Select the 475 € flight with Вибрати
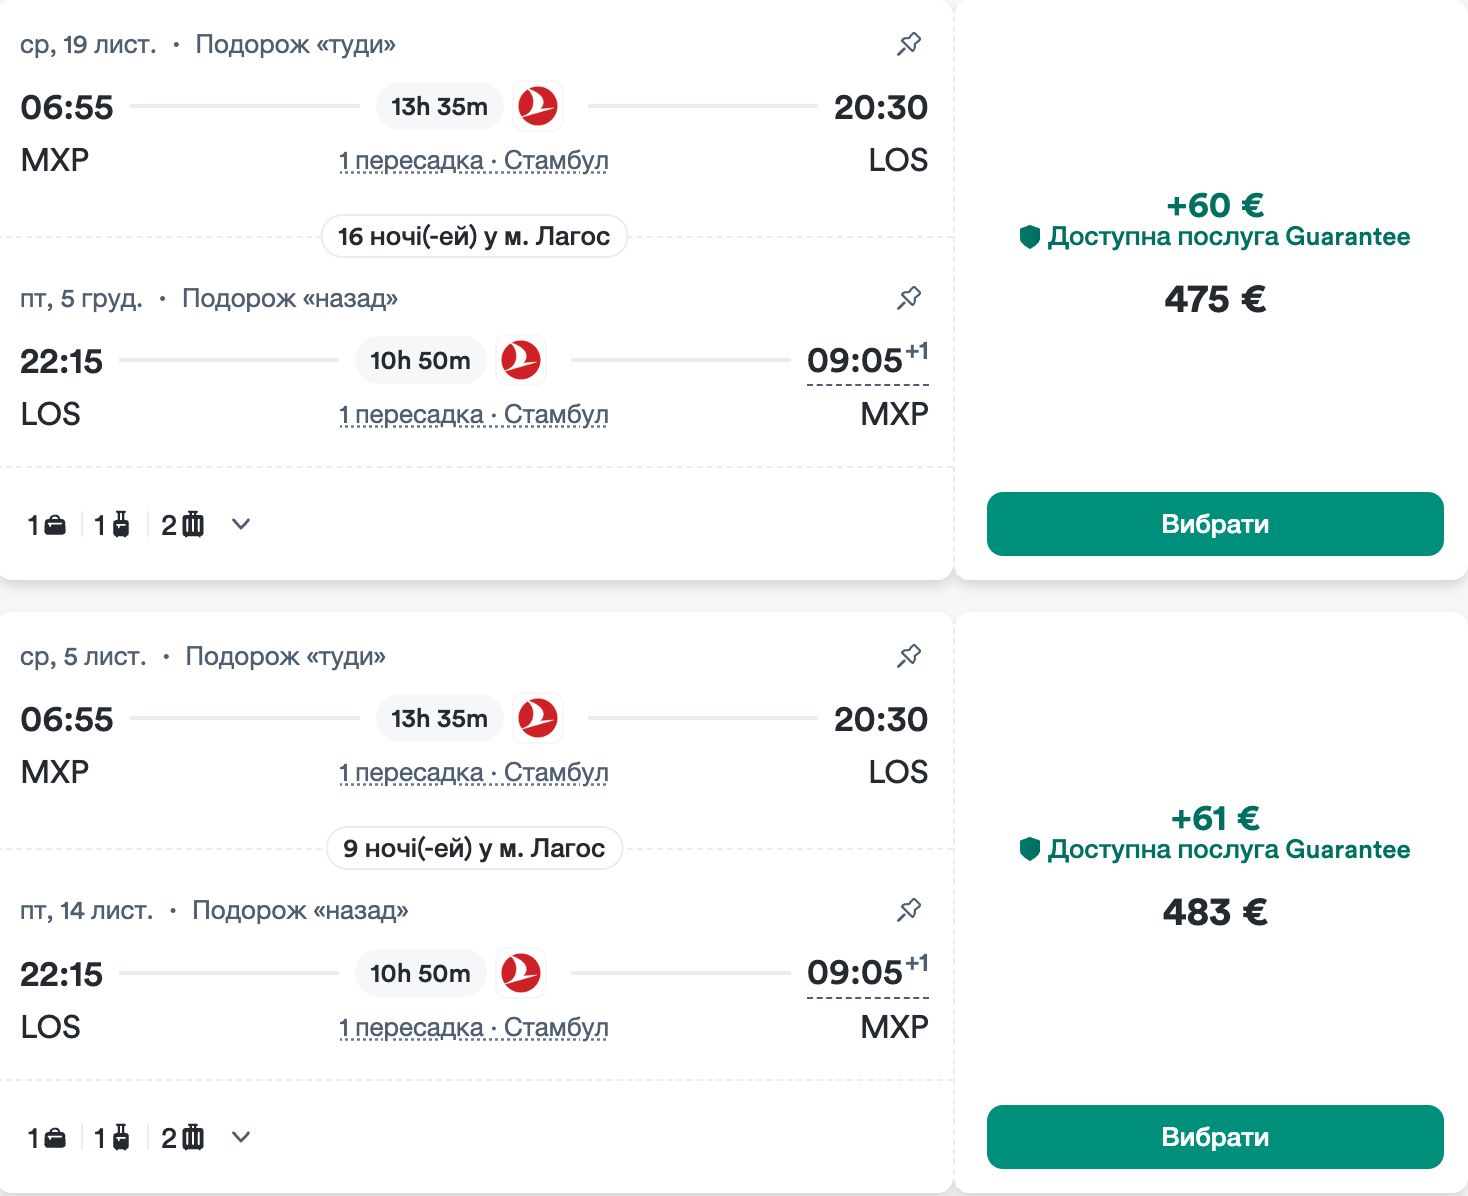The width and height of the screenshot is (1468, 1196). click(1215, 524)
